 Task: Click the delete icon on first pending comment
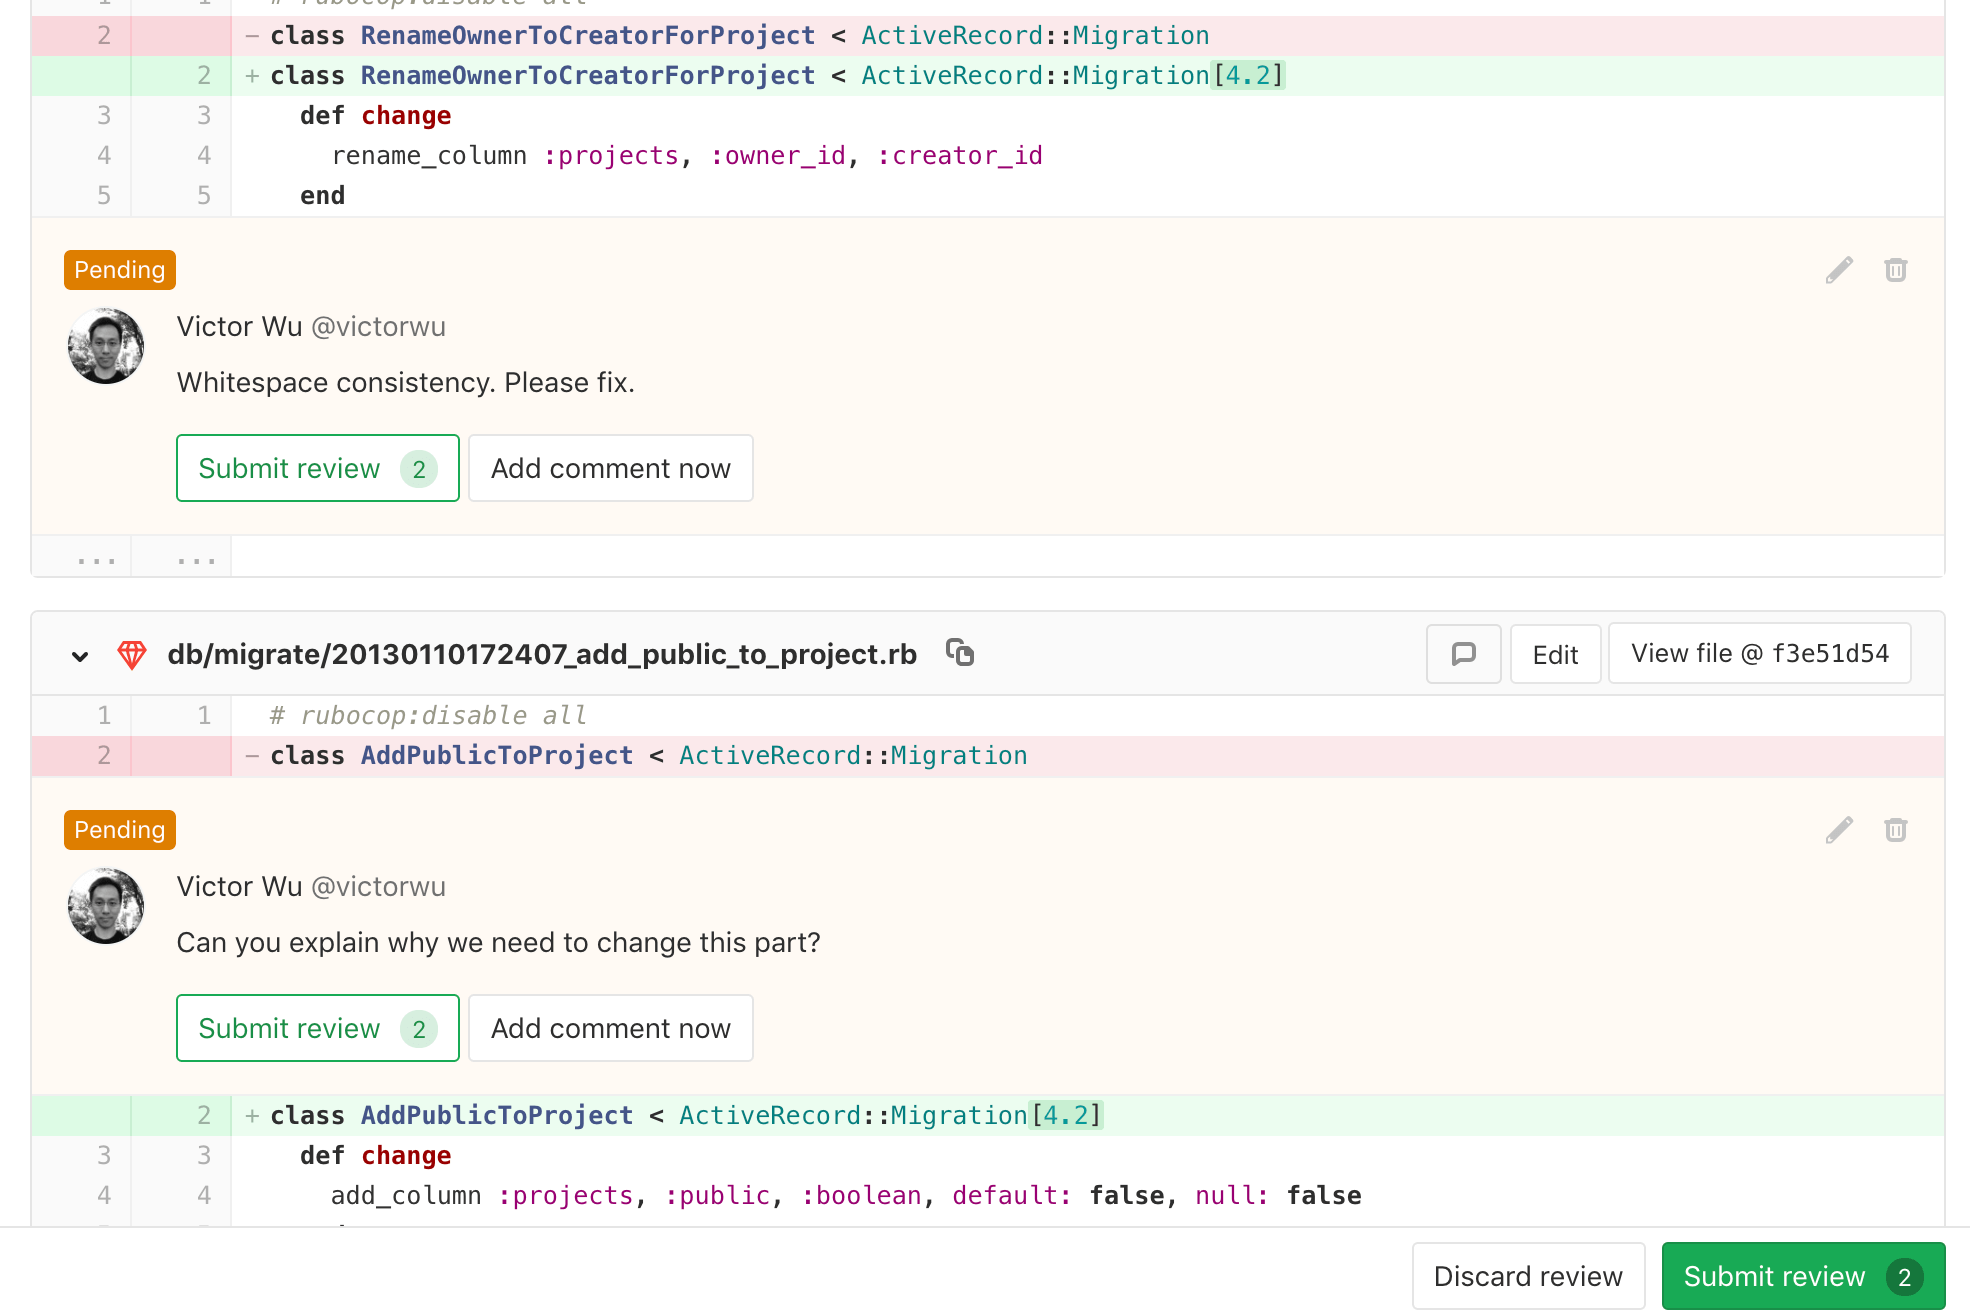pyautogui.click(x=1895, y=269)
